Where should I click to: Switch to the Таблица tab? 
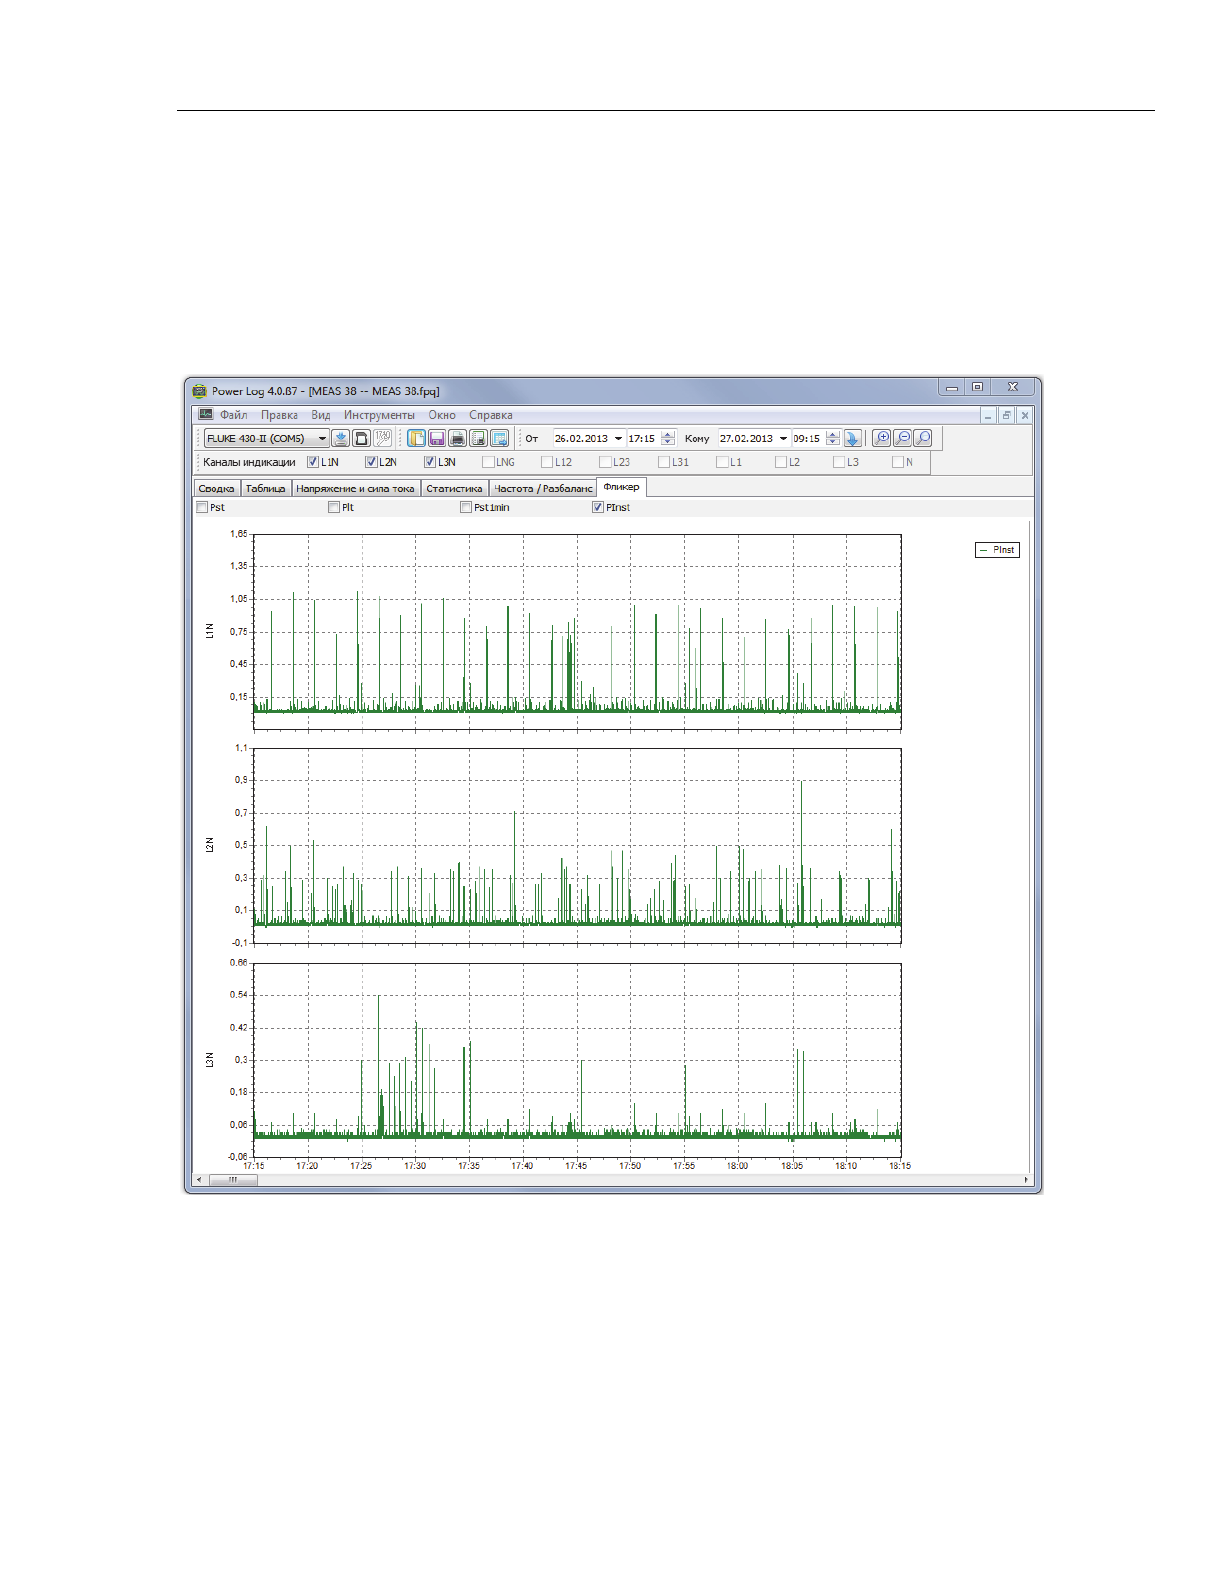click(x=265, y=488)
